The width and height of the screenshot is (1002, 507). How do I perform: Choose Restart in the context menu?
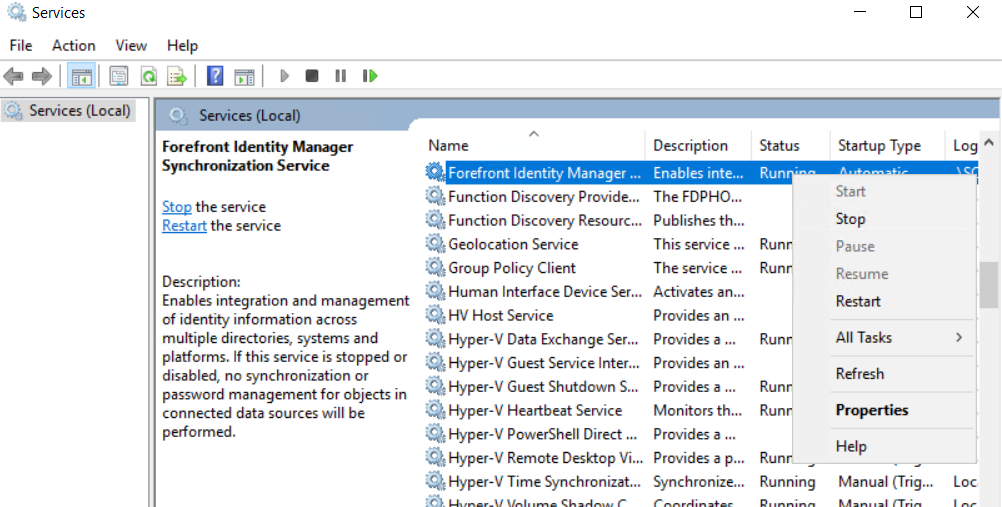(884, 301)
